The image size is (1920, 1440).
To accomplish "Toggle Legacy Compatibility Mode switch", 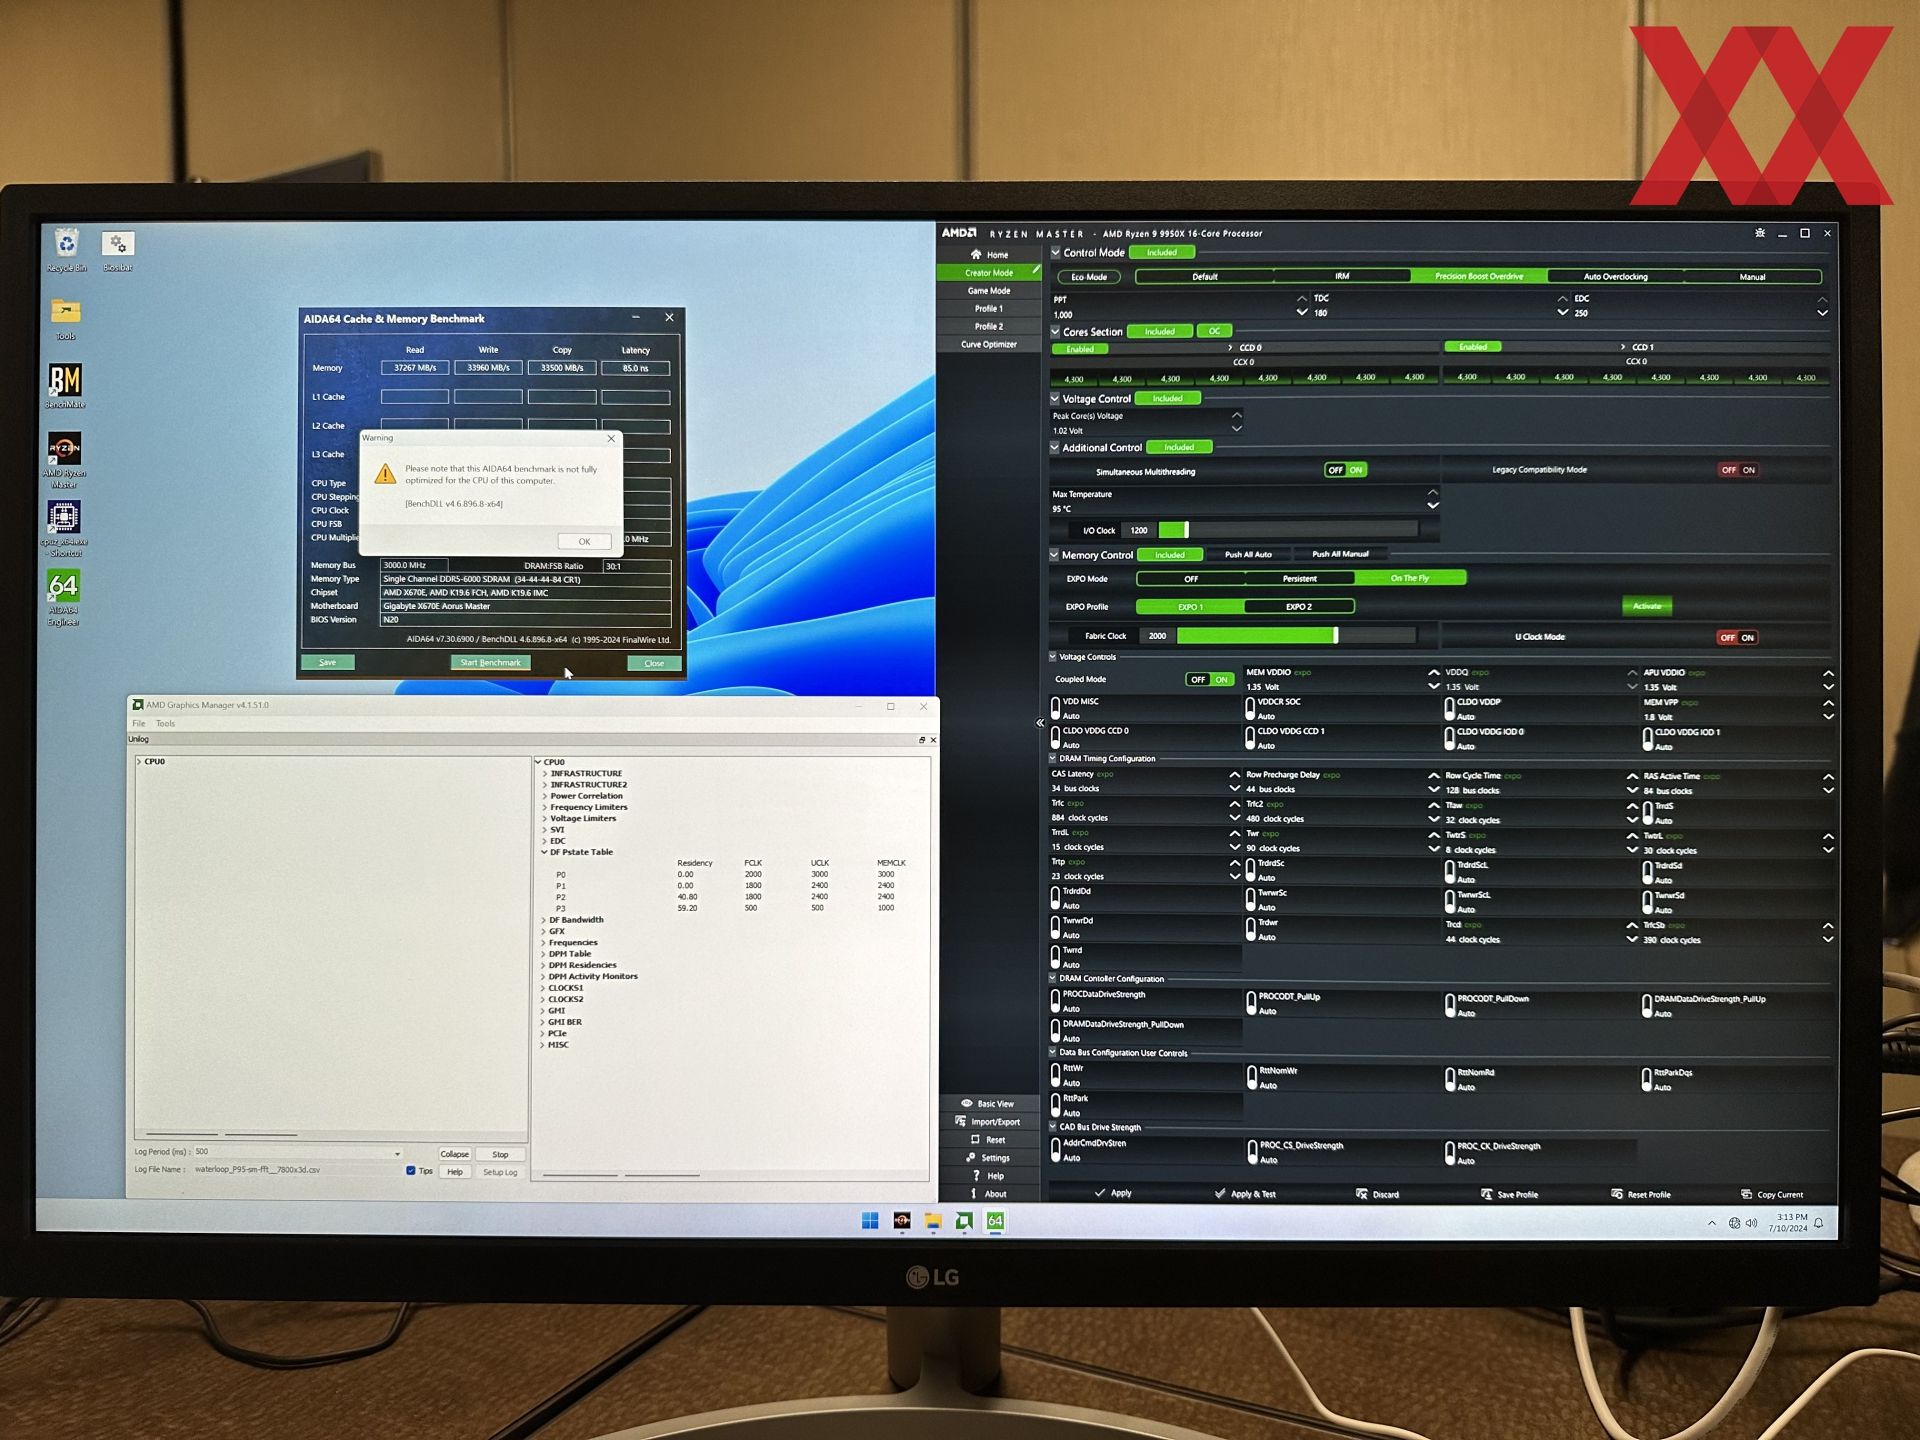I will pyautogui.click(x=1738, y=470).
